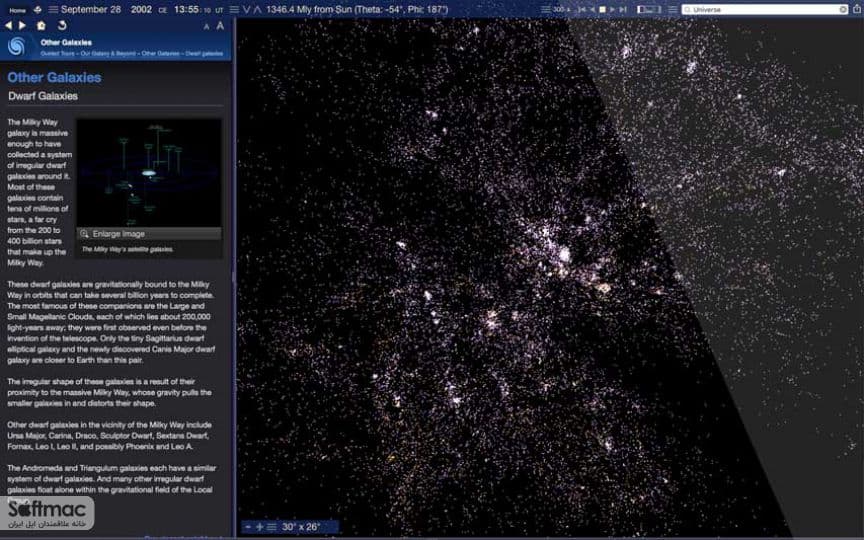Screen dimensions: 864x540
Task: Decrease text size with small A
Action: pyautogui.click(x=207, y=26)
